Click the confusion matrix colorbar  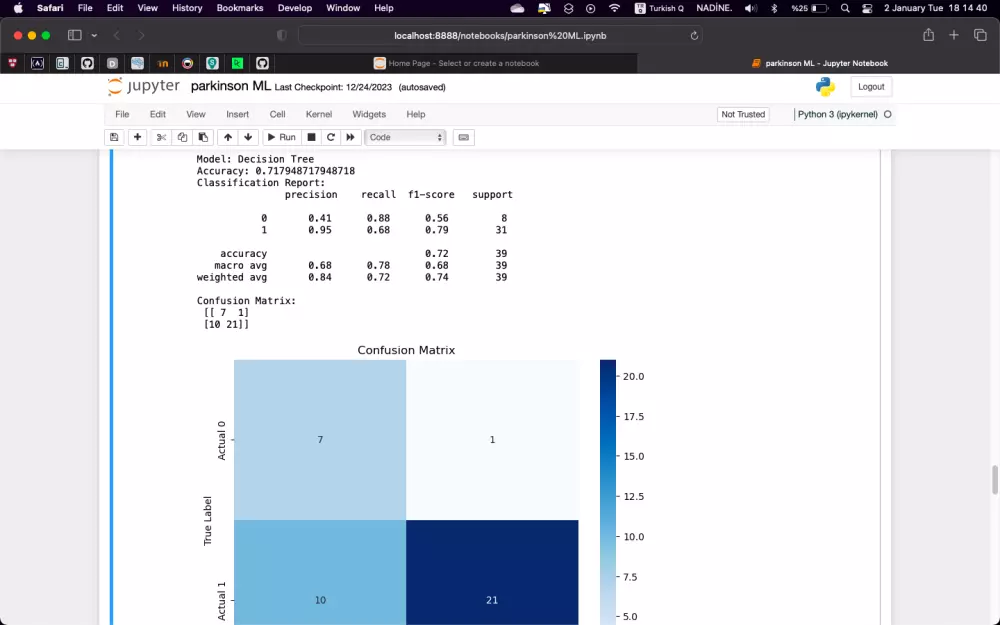[x=608, y=492]
